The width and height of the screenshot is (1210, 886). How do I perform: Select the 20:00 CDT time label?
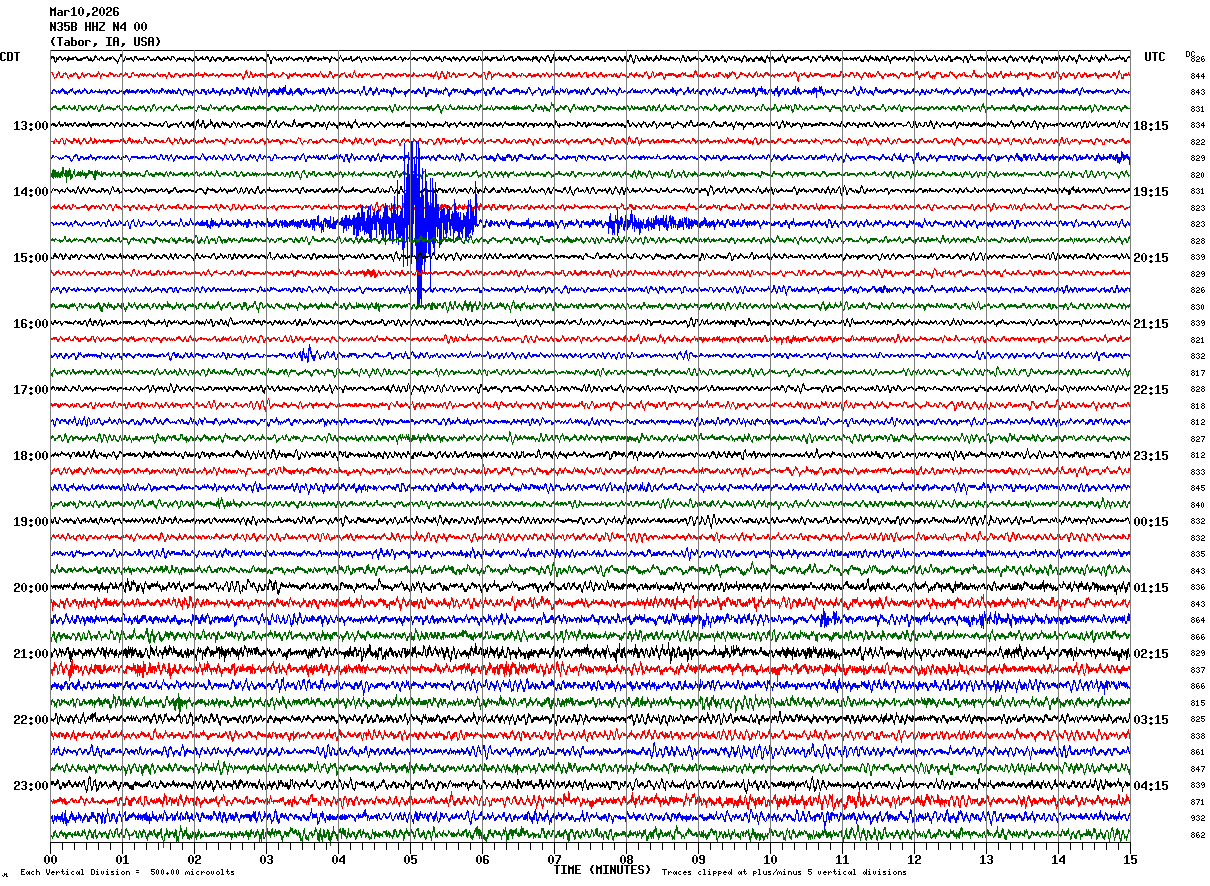tap(30, 588)
